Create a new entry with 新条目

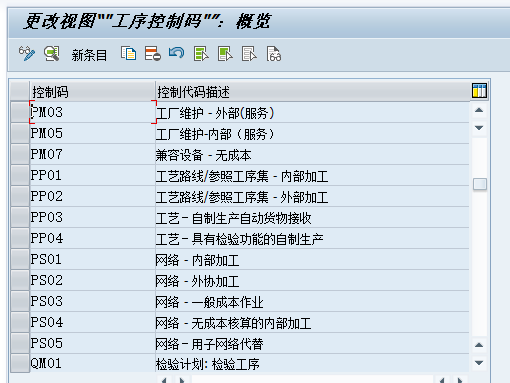89,55
